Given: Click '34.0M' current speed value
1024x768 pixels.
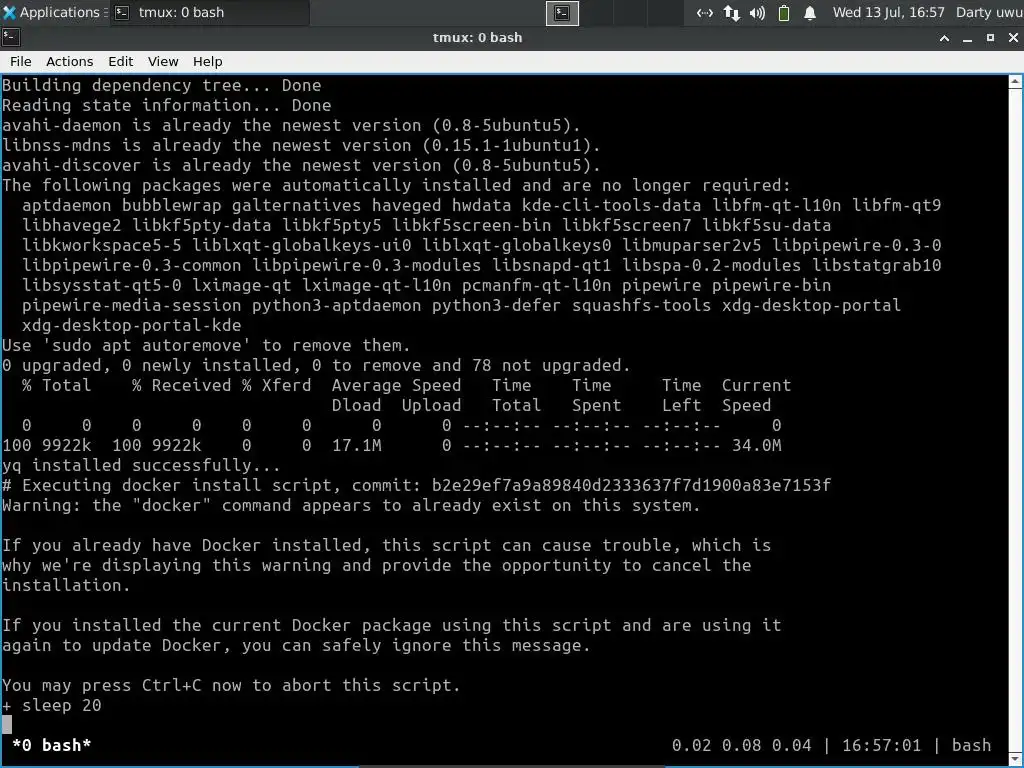Looking at the screenshot, I should click(756, 445).
